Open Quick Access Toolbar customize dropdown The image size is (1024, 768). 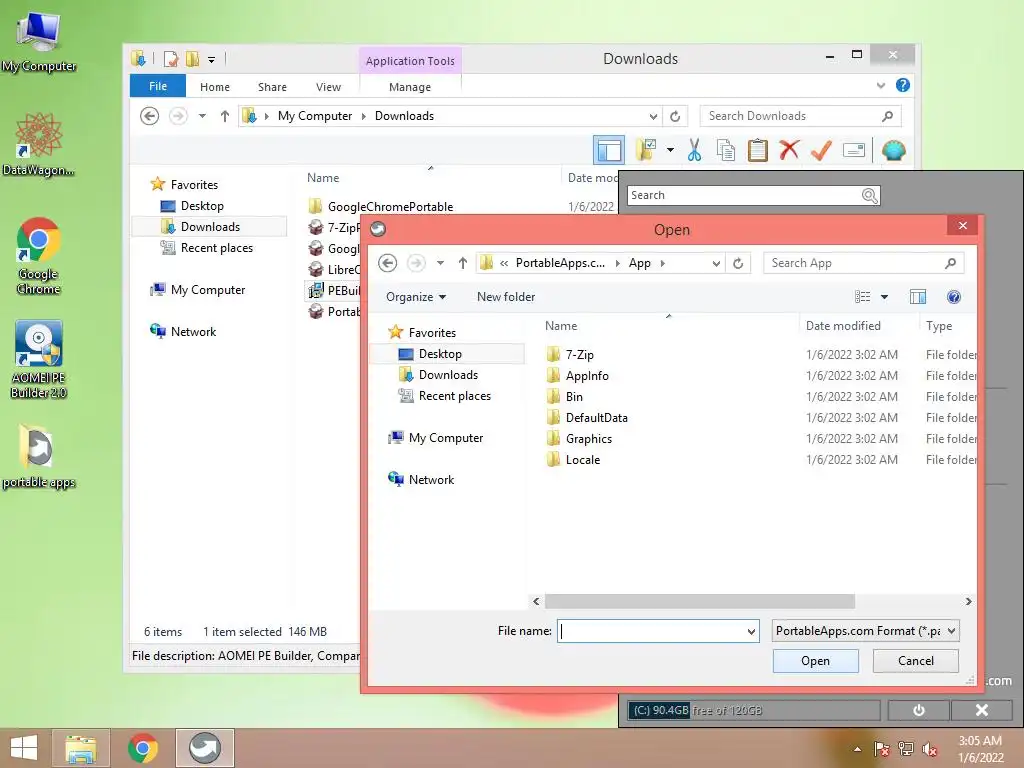pos(212,59)
